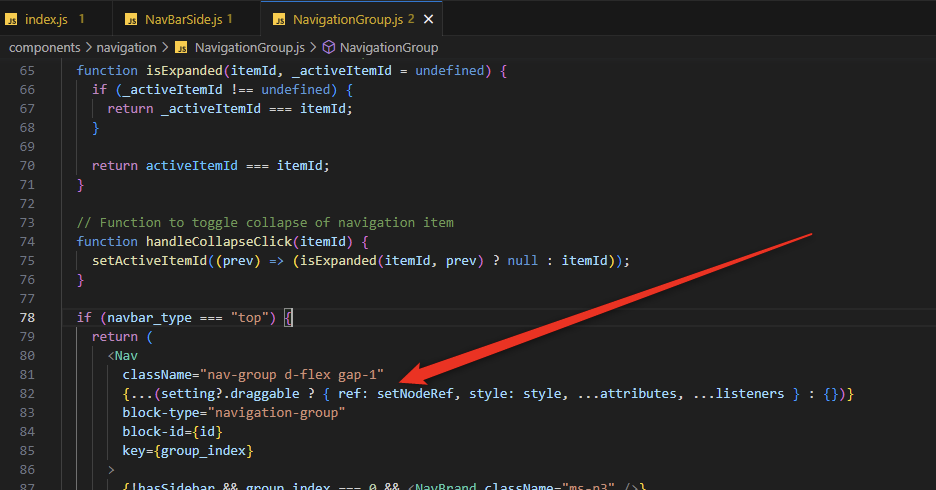Click the JS file icon on NavBarSide.js tab
Viewport: 936px width, 490px height.
[x=131, y=20]
